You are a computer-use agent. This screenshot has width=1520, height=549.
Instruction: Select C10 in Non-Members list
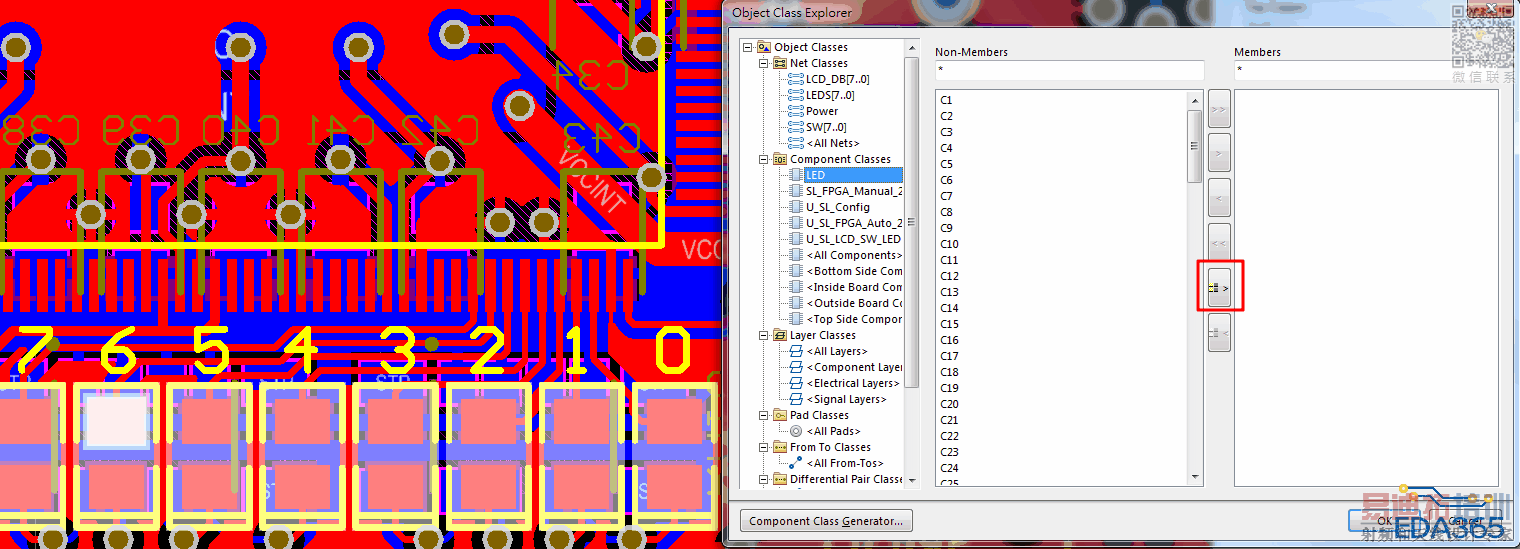(x=949, y=244)
